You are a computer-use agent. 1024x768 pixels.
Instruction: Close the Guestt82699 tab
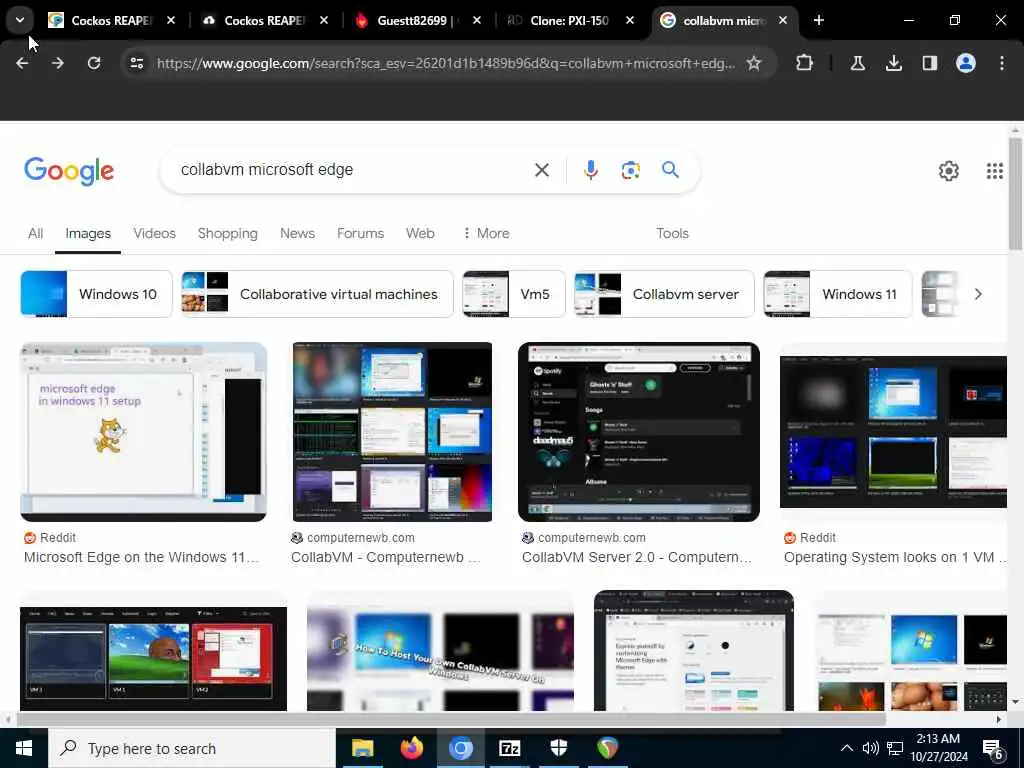[x=477, y=20]
